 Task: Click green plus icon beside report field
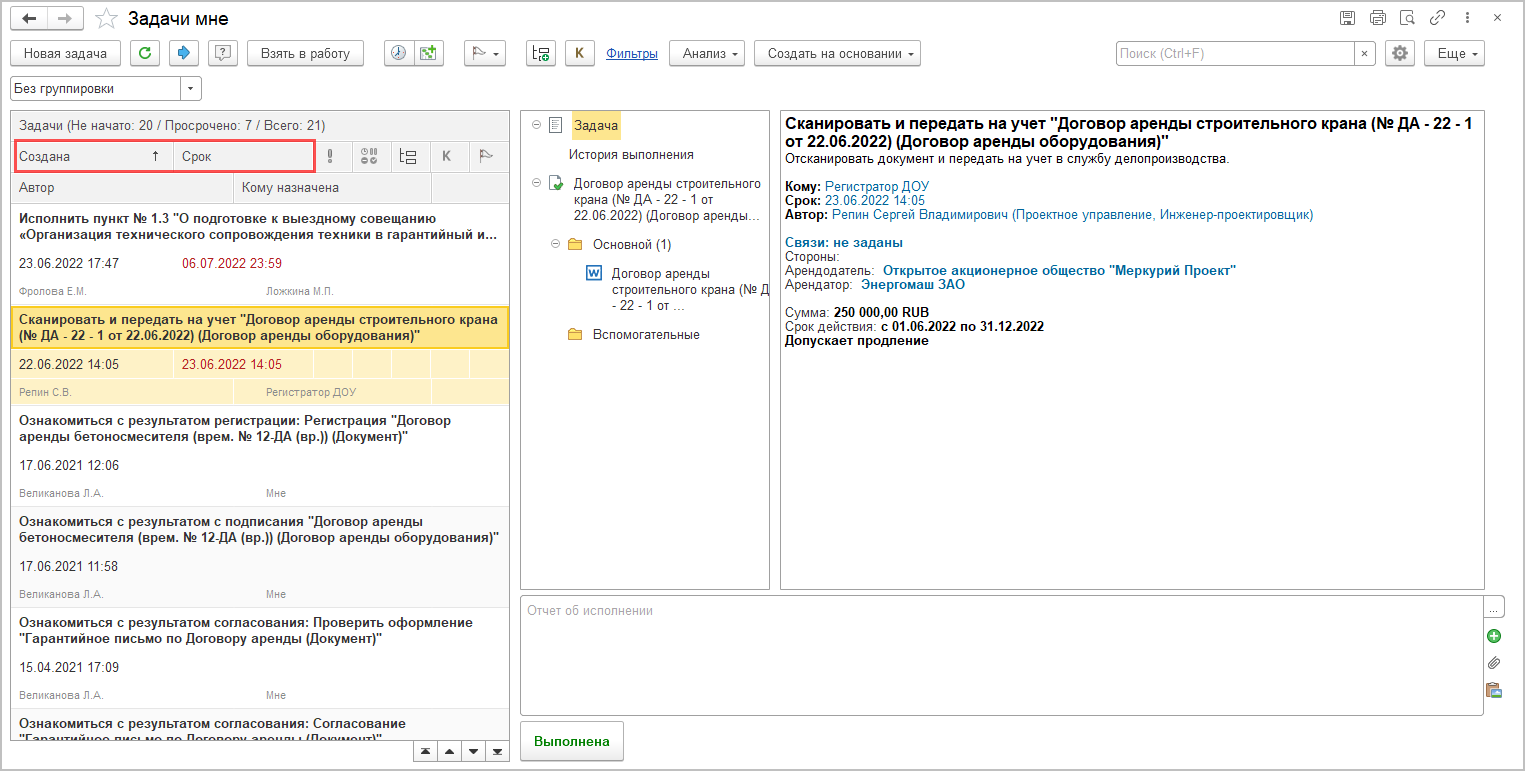tap(1494, 636)
